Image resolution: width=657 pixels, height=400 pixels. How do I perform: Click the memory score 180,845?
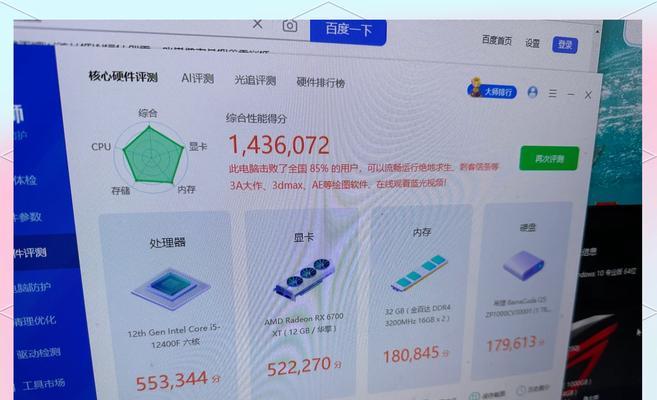point(411,355)
